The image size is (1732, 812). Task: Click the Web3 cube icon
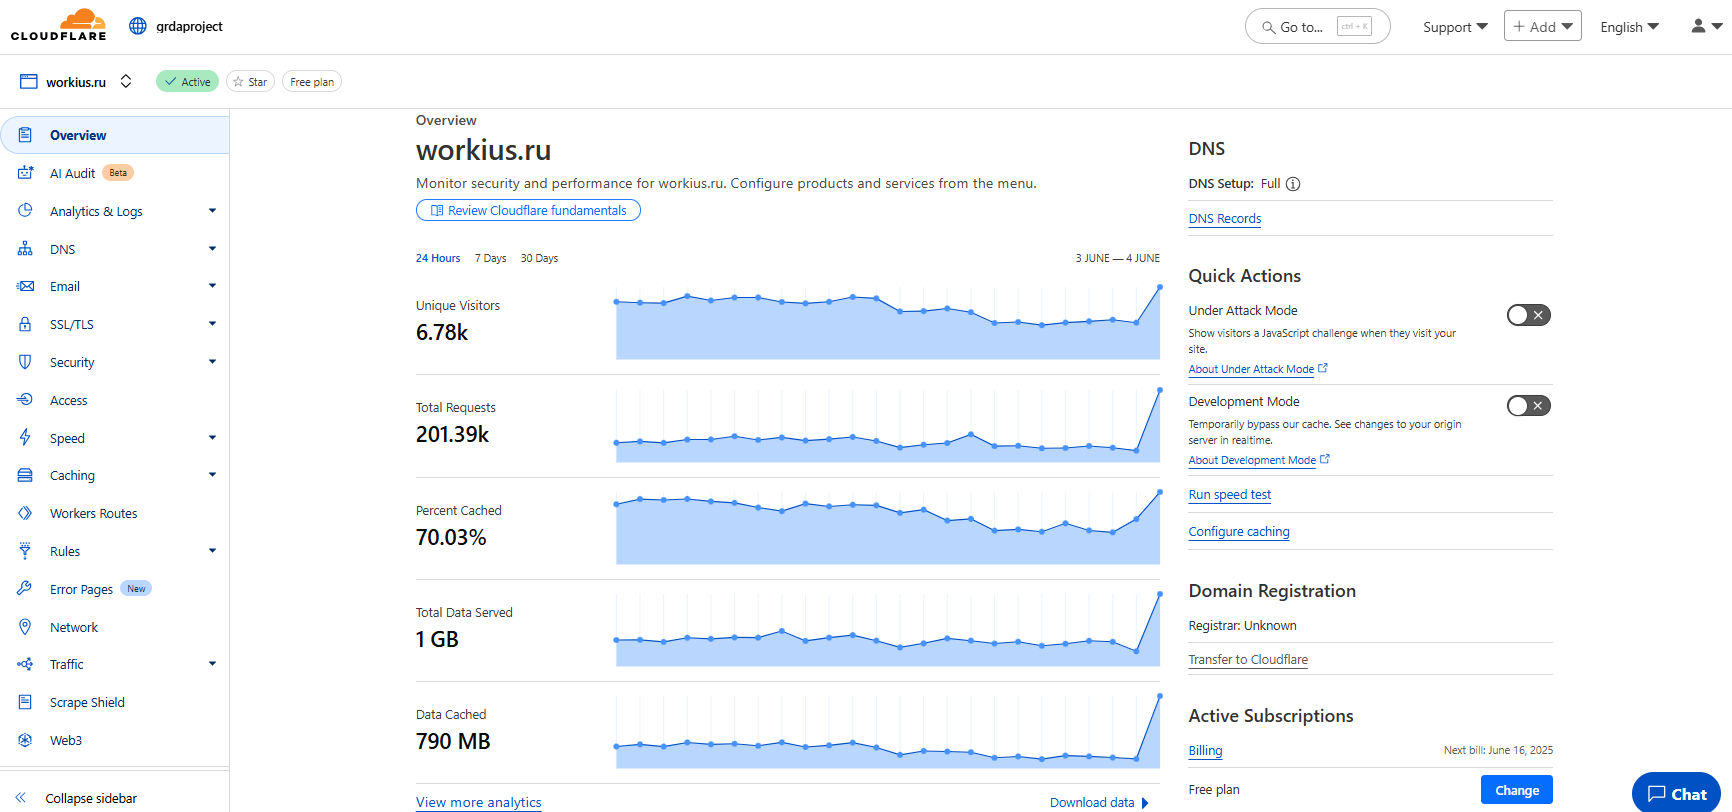click(25, 740)
